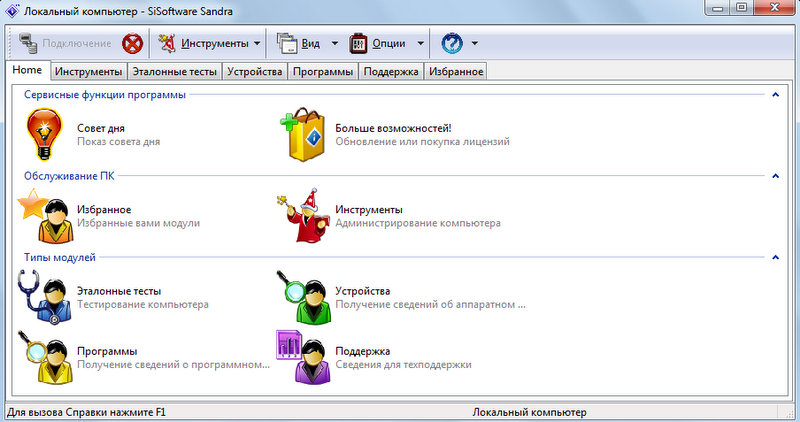
Task: Collapse the Обслуживание ПК section
Action: click(x=776, y=176)
